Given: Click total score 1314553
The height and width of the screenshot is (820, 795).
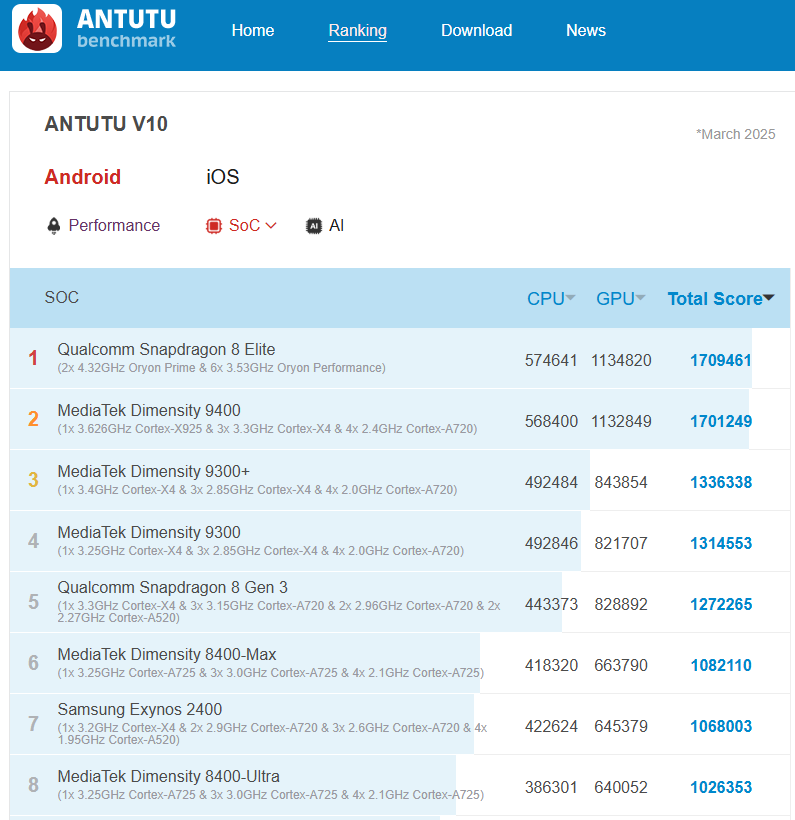Looking at the screenshot, I should [x=721, y=543].
